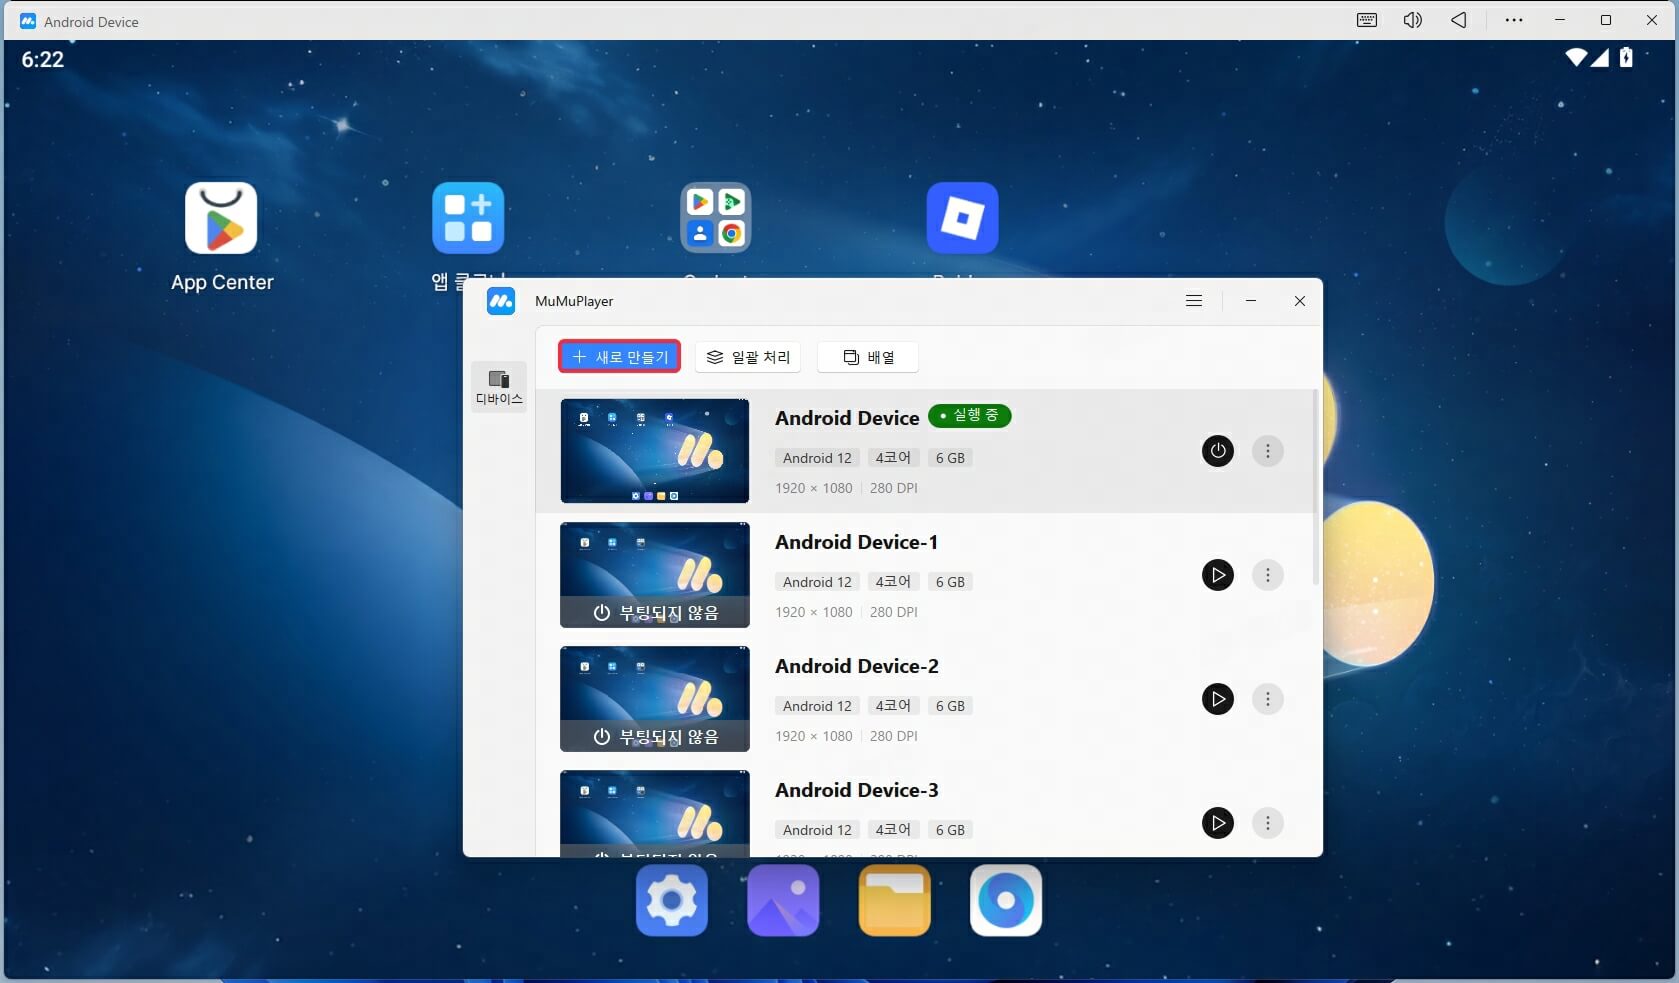Image resolution: width=1679 pixels, height=983 pixels.
Task: Open more options for Android Device-2
Action: pyautogui.click(x=1268, y=699)
